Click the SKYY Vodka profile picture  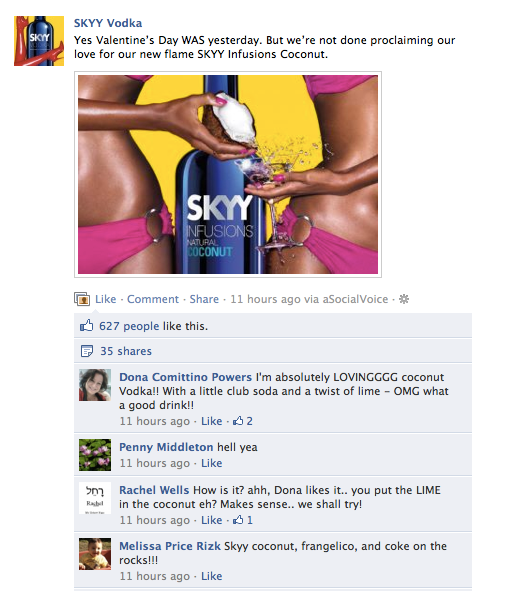(39, 41)
